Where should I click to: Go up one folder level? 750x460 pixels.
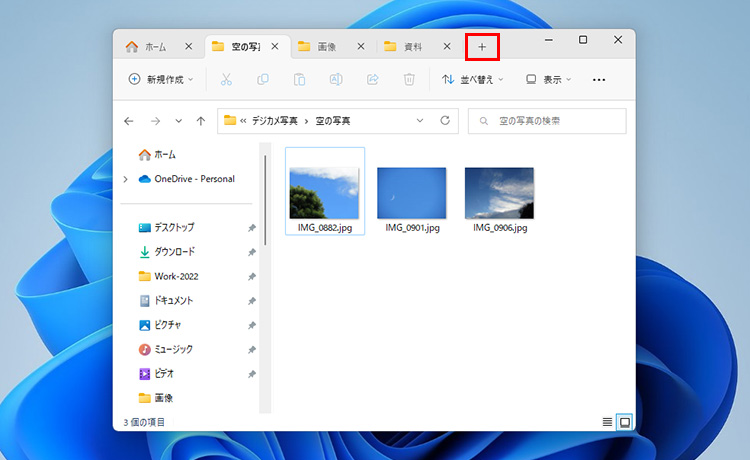click(201, 121)
